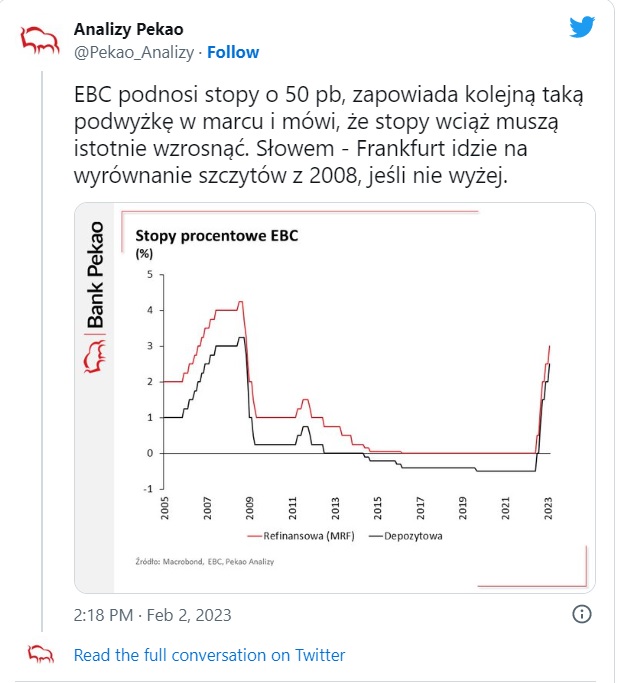Click the tweet info circle icon
The height and width of the screenshot is (683, 617).
point(582,614)
